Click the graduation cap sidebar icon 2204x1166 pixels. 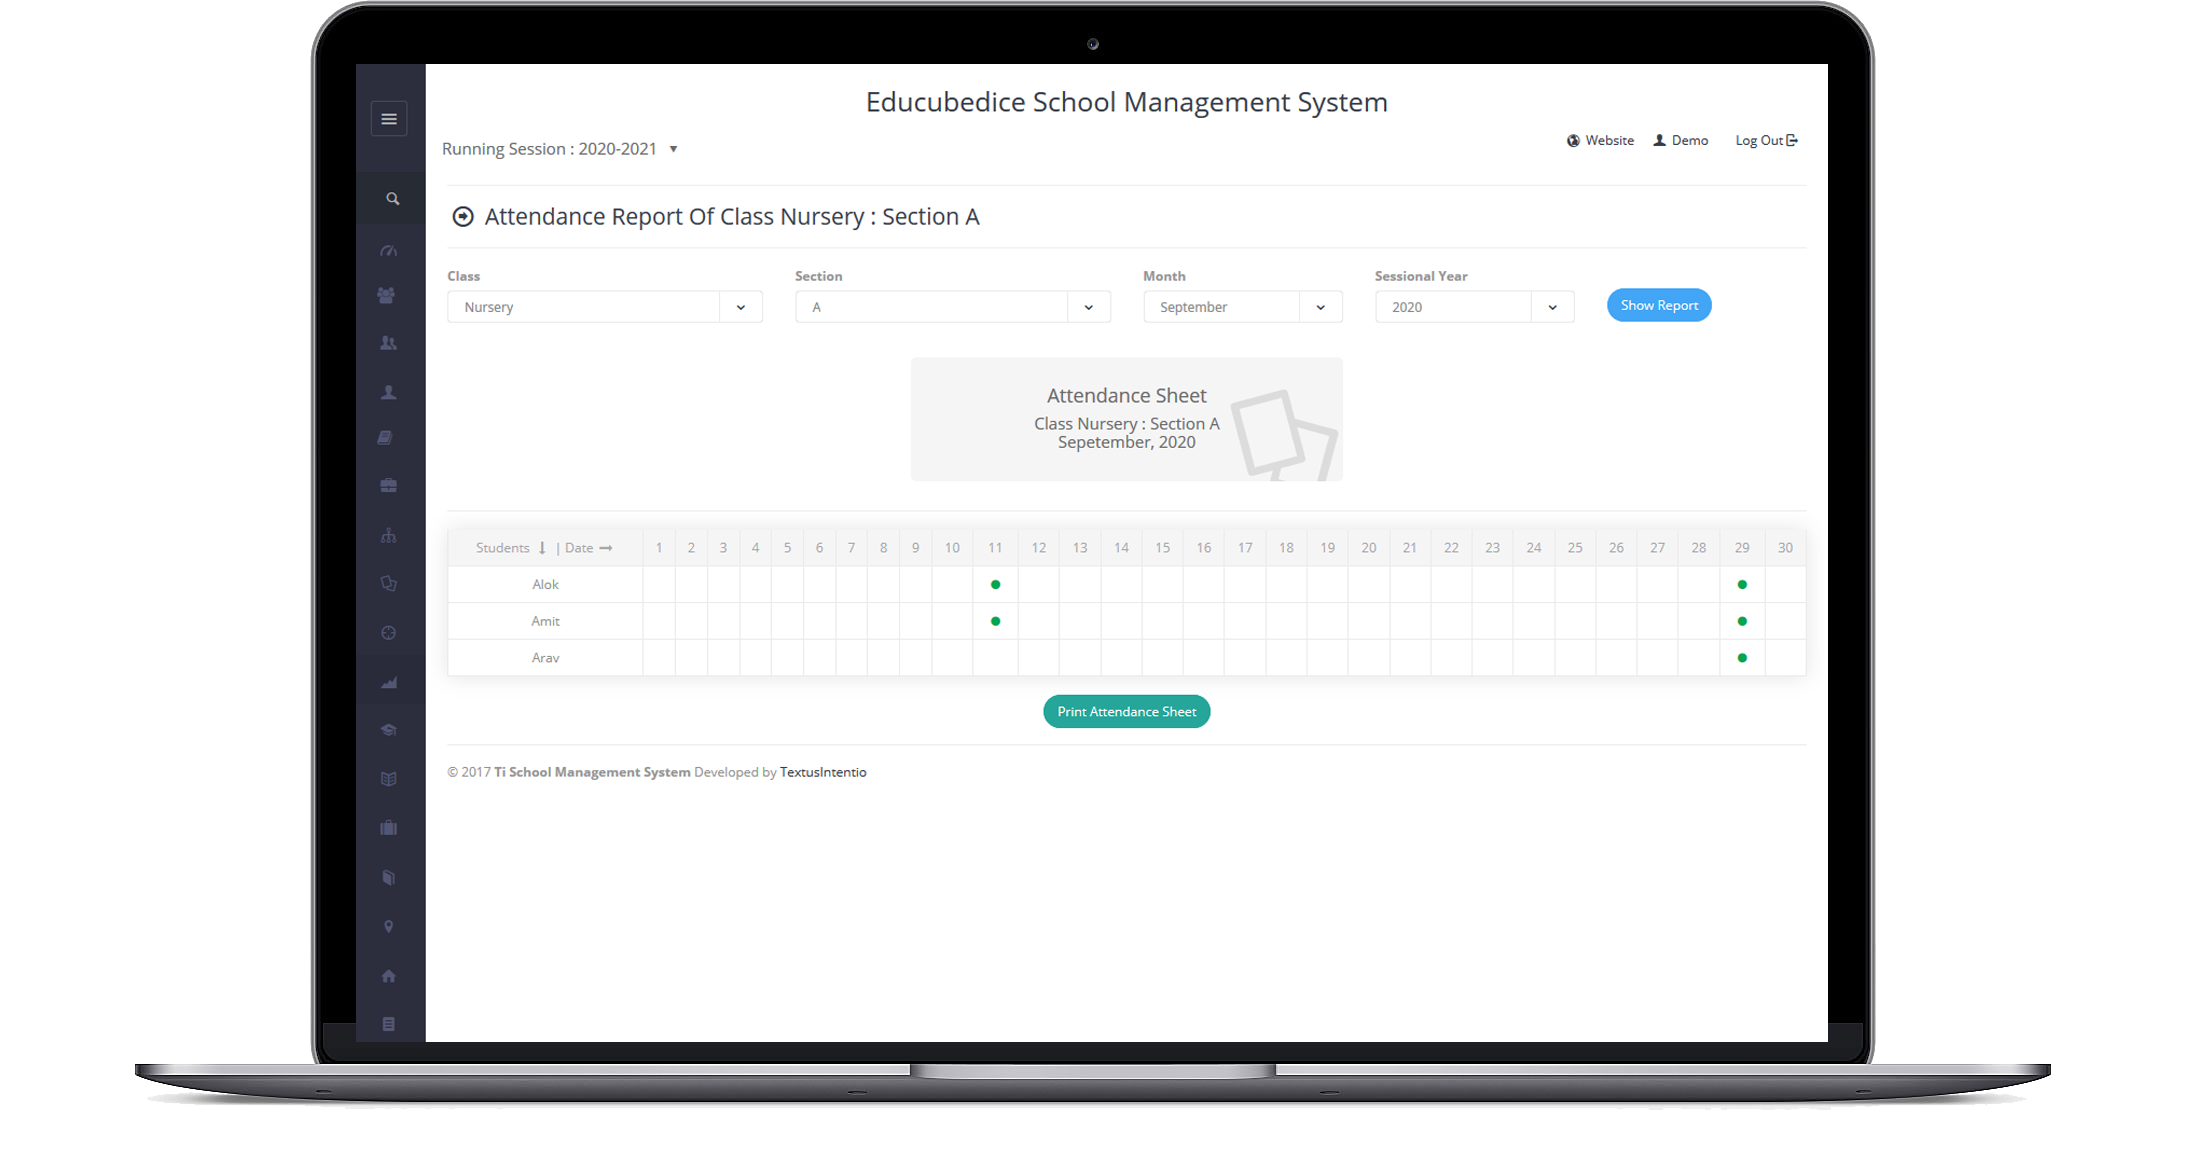[x=389, y=730]
